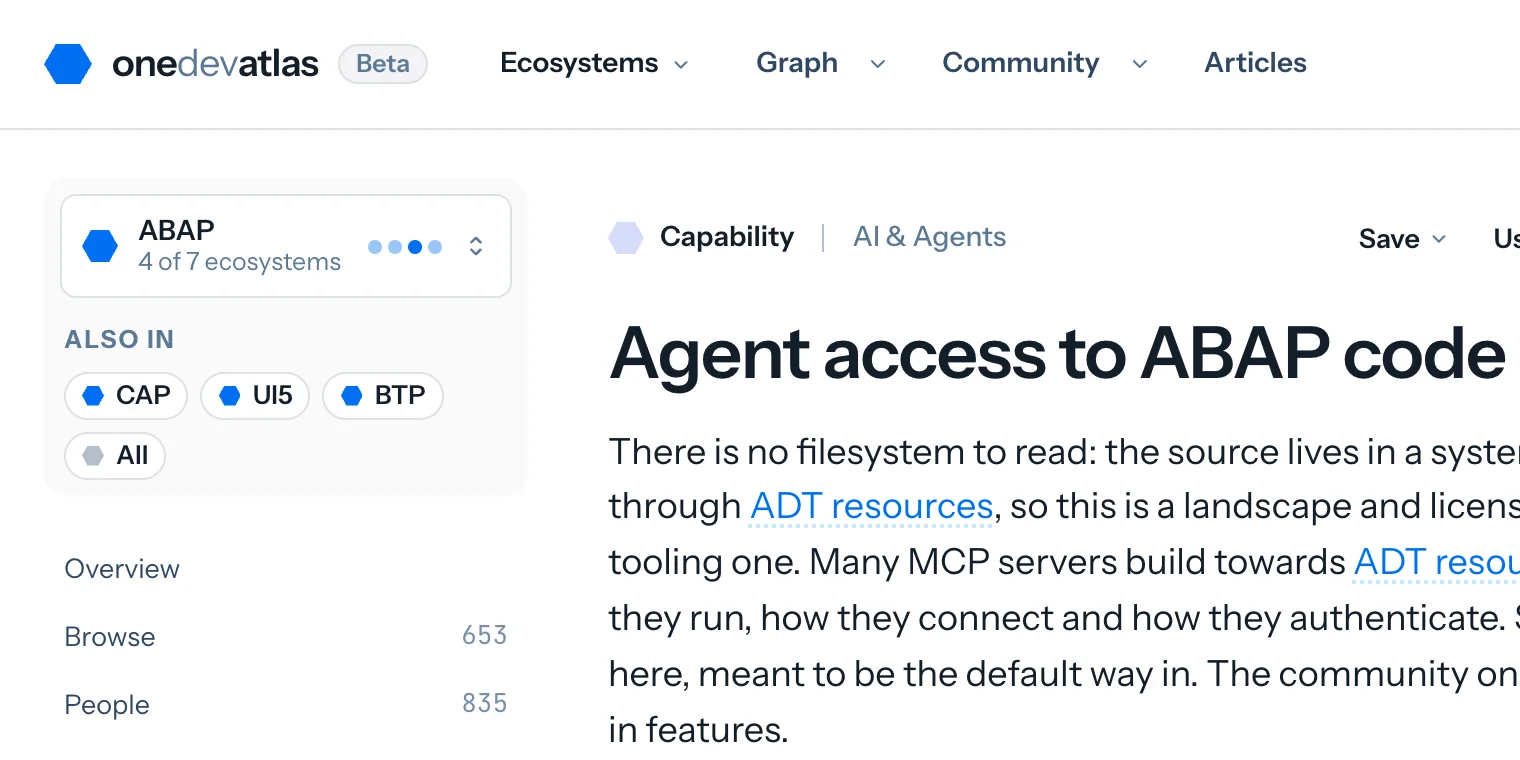The image size is (1520, 760).
Task: Click the People count 835
Action: click(485, 703)
